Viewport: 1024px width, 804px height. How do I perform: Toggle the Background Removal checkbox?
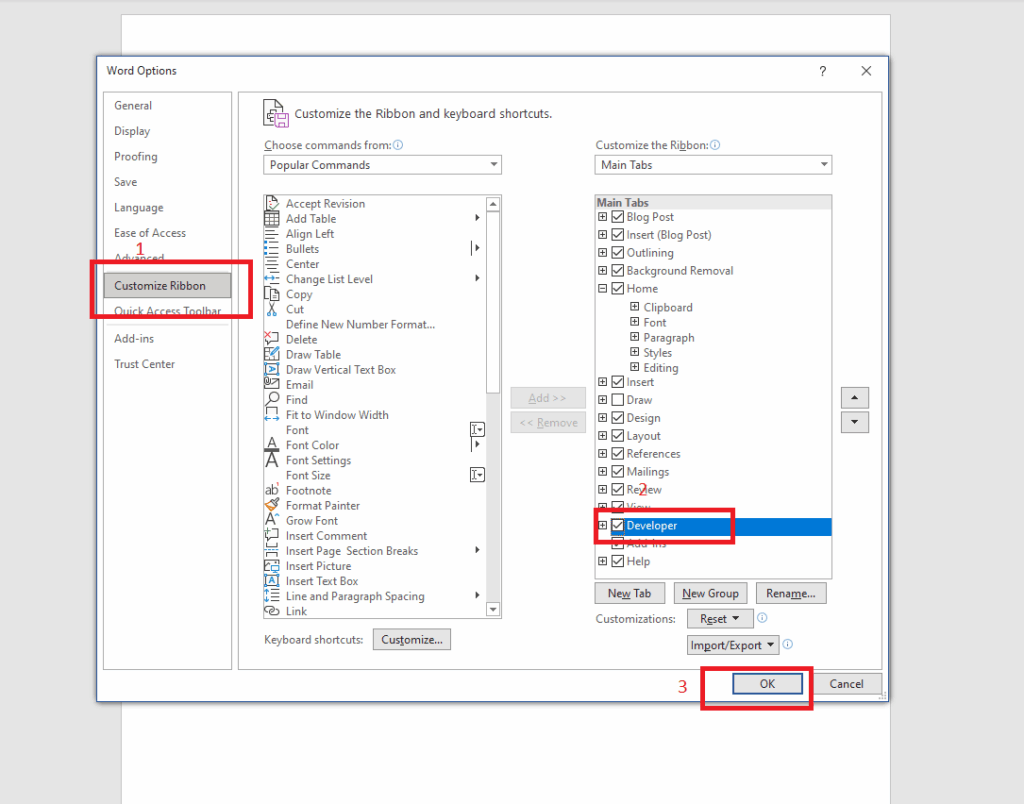tap(618, 270)
